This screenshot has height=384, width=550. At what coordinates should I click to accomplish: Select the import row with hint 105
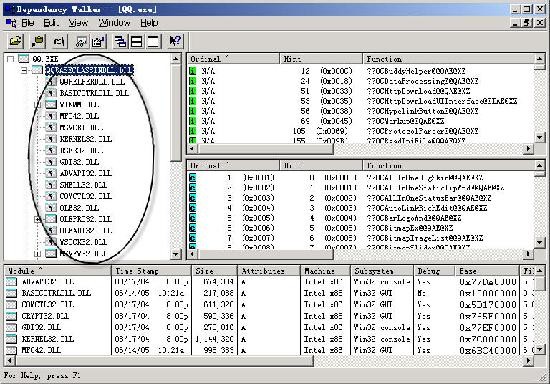pyautogui.click(x=361, y=131)
